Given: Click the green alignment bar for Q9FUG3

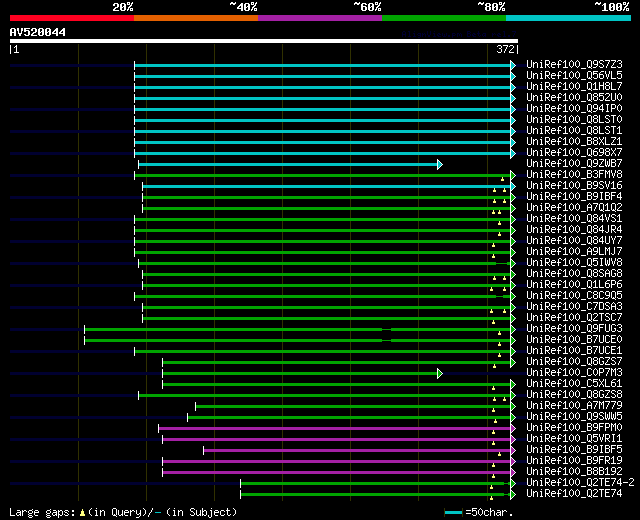Looking at the screenshot, I should coord(298,329).
